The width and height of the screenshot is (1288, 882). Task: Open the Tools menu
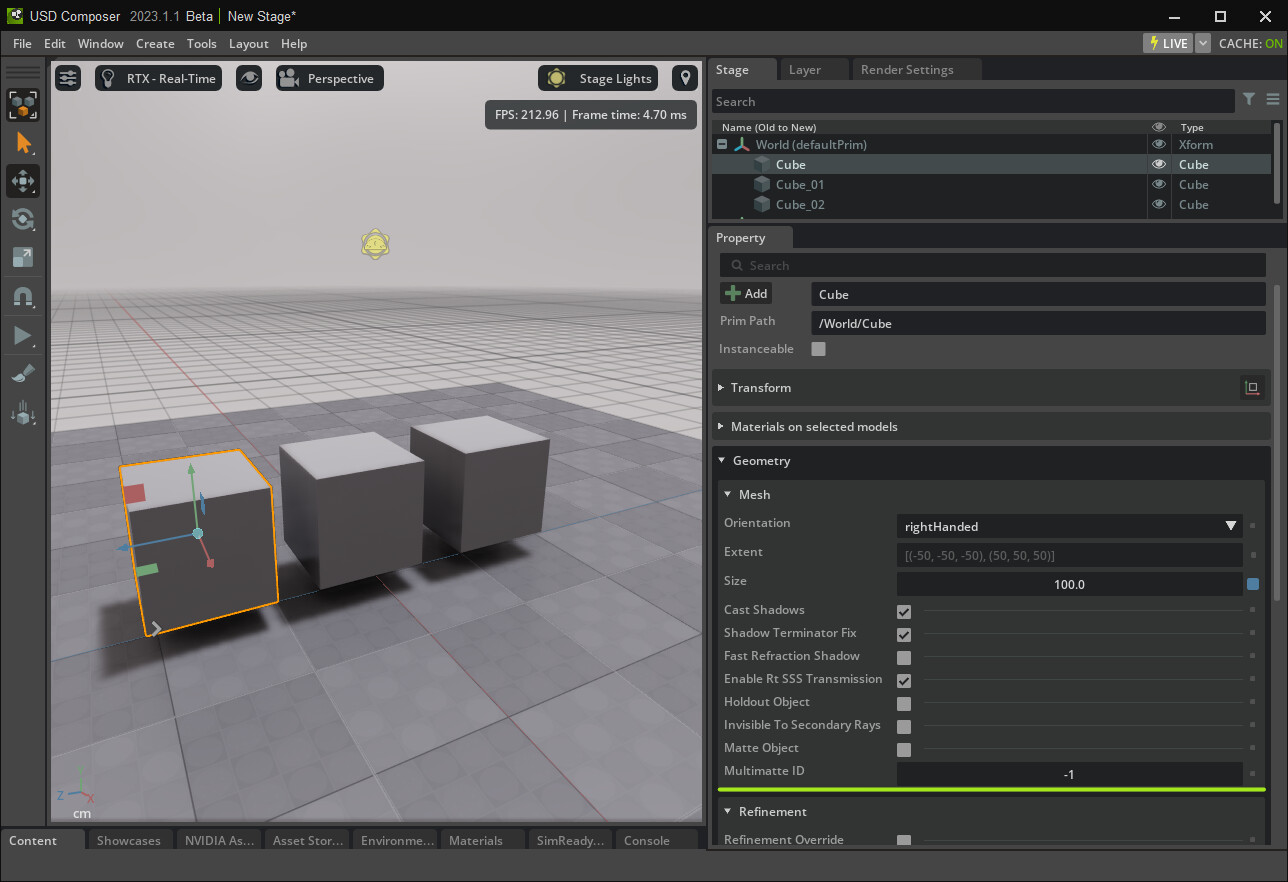click(x=202, y=43)
